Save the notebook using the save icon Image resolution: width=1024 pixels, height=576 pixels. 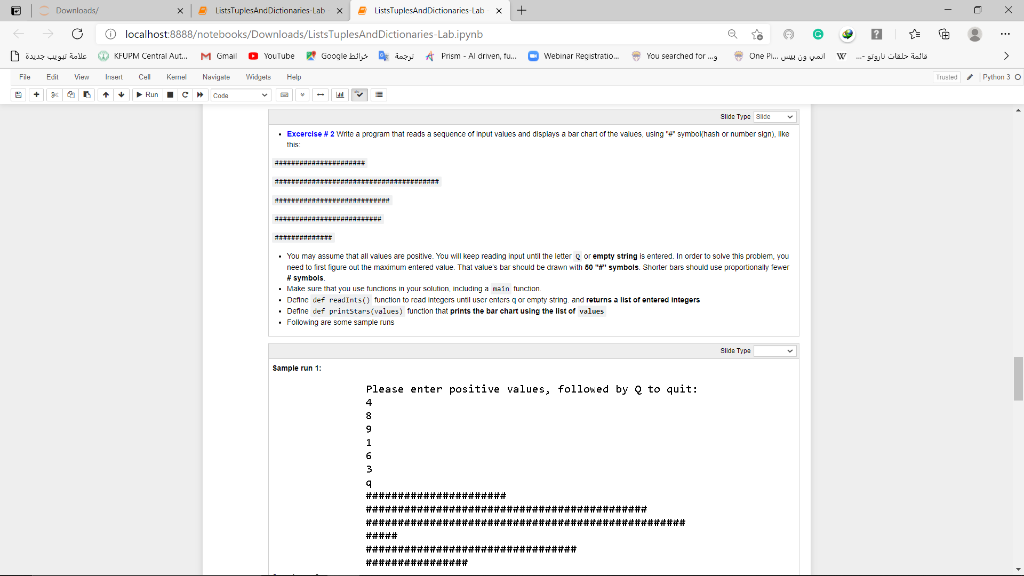tap(16, 94)
